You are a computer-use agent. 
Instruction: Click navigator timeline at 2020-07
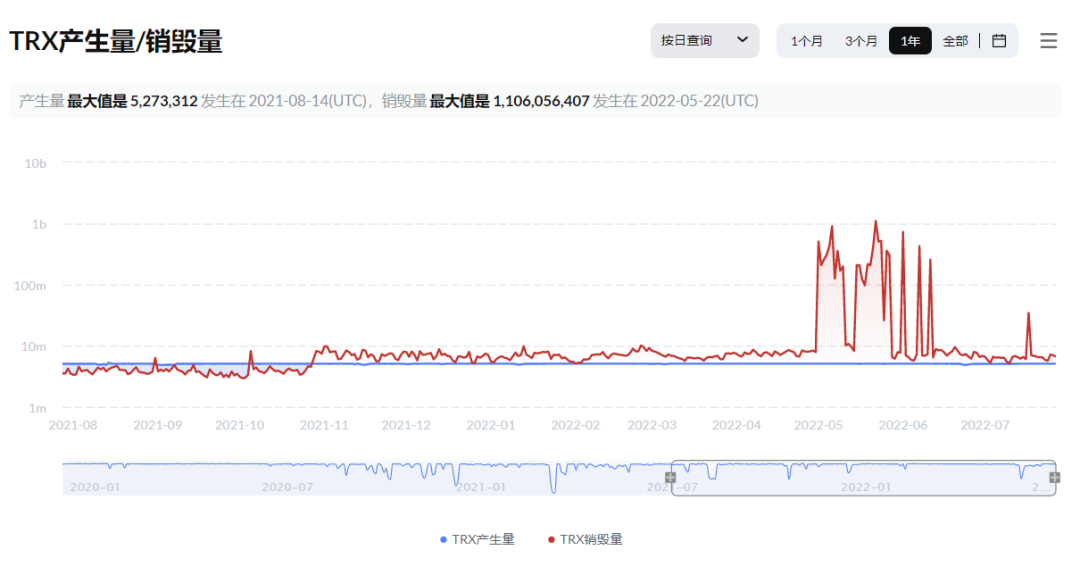tap(287, 486)
